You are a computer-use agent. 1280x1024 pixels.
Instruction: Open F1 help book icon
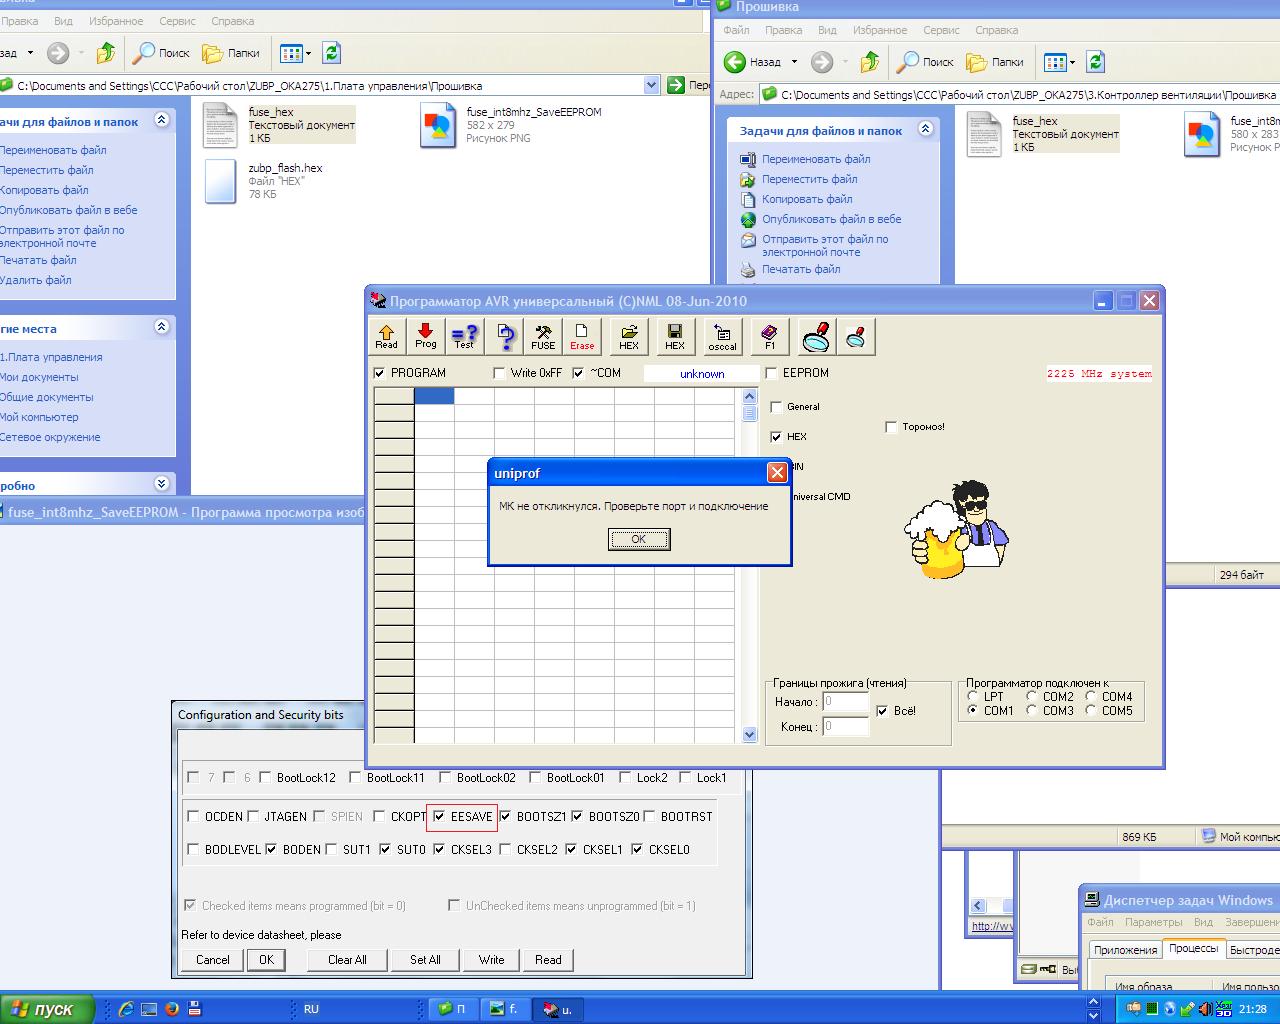pos(769,336)
